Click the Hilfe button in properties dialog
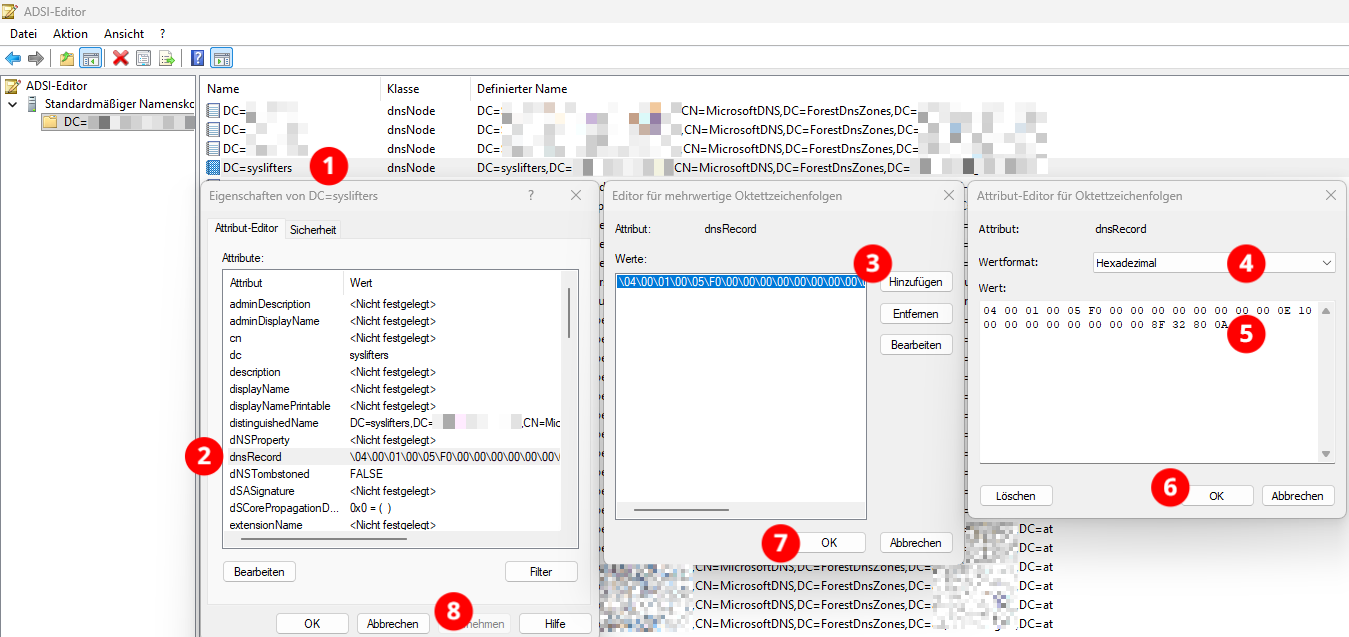The image size is (1349, 637). [555, 623]
